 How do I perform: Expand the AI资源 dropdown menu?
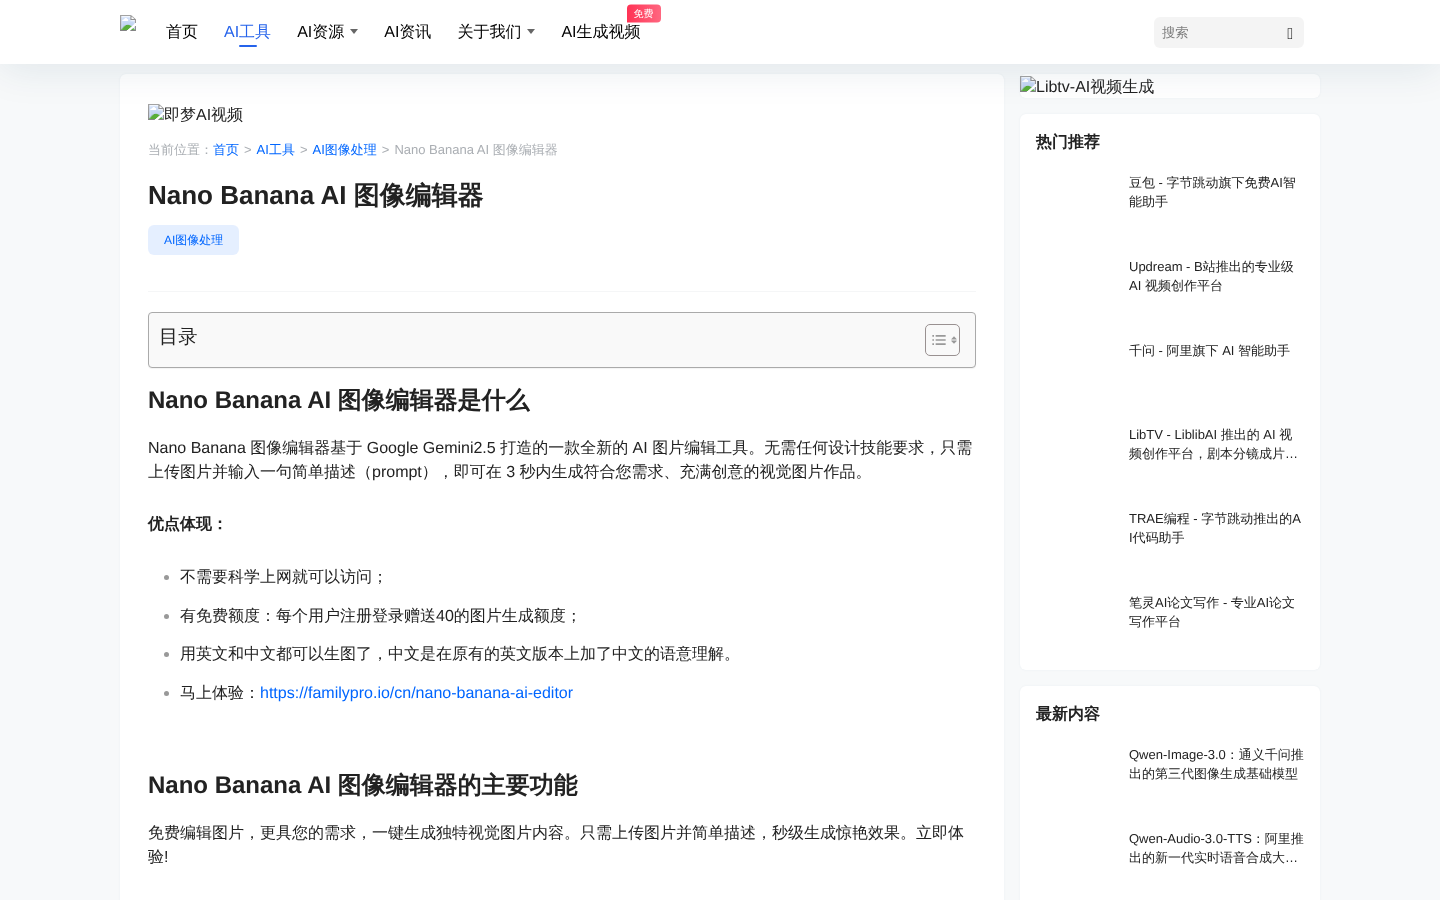click(x=327, y=32)
